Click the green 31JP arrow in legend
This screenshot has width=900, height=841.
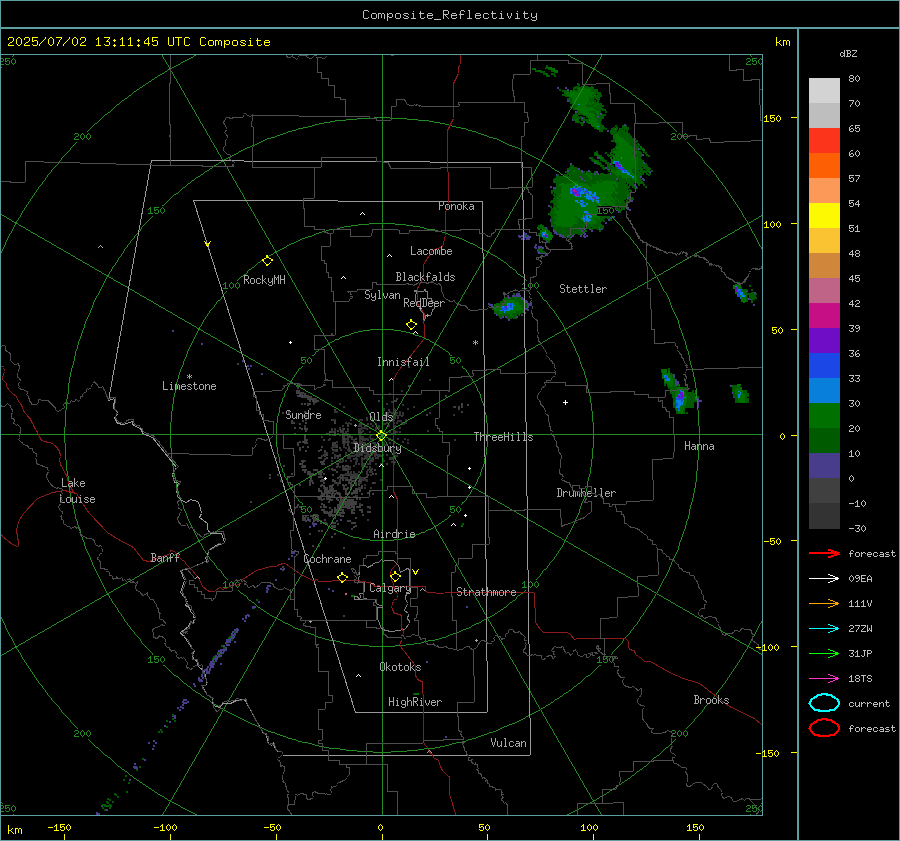[x=825, y=653]
